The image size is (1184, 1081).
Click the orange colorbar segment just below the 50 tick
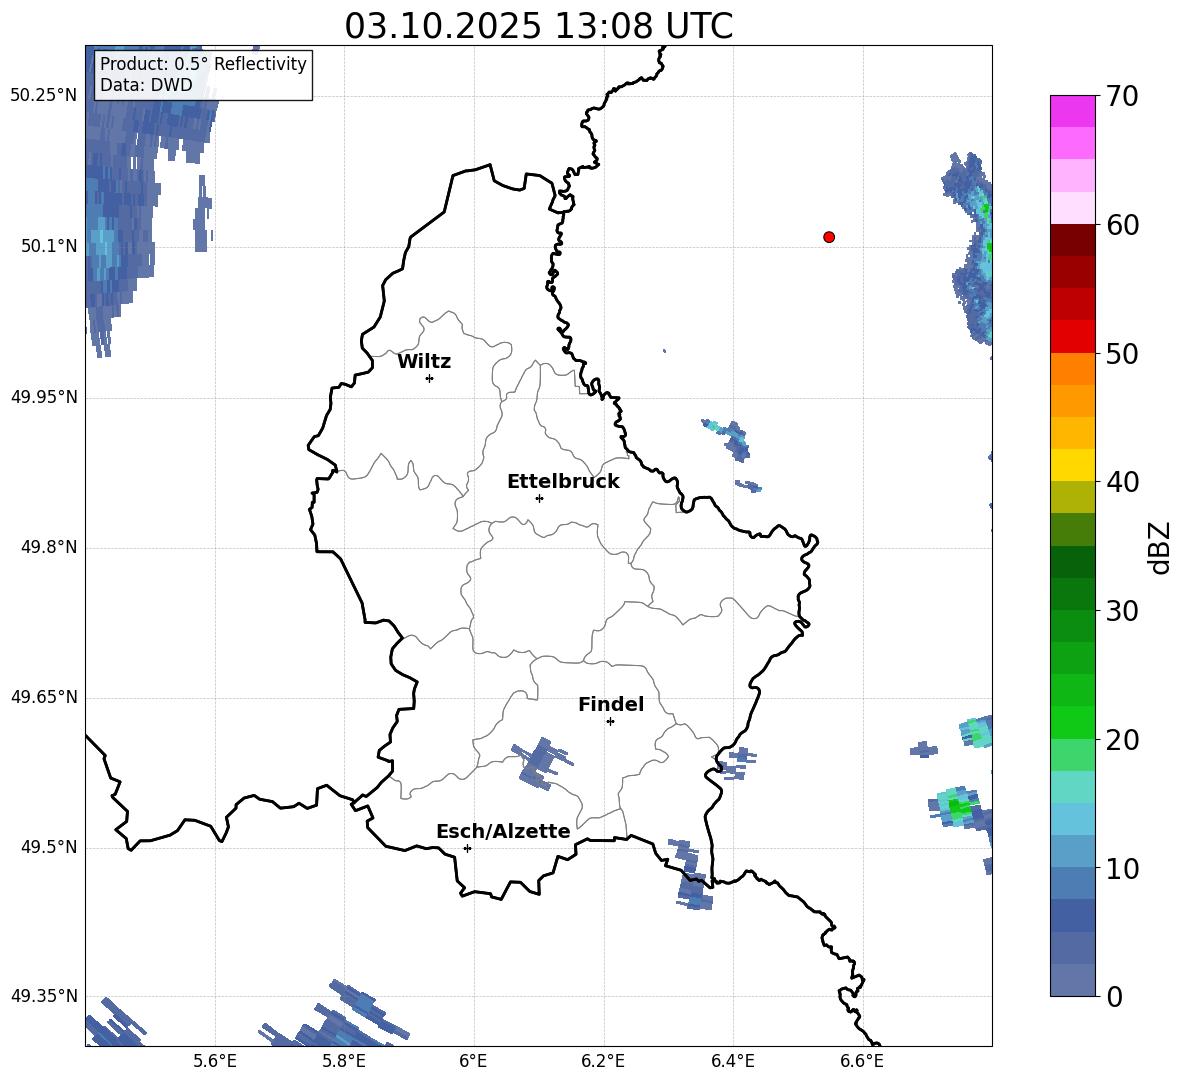(1072, 369)
